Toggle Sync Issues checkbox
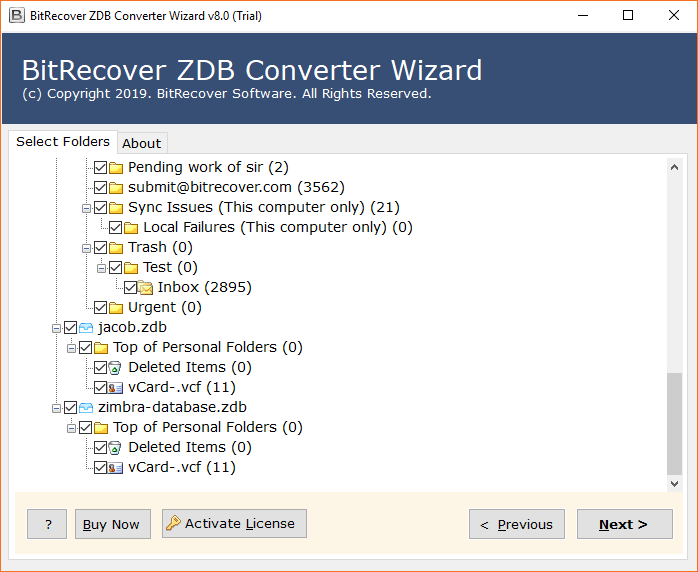The image size is (698, 572). point(101,208)
